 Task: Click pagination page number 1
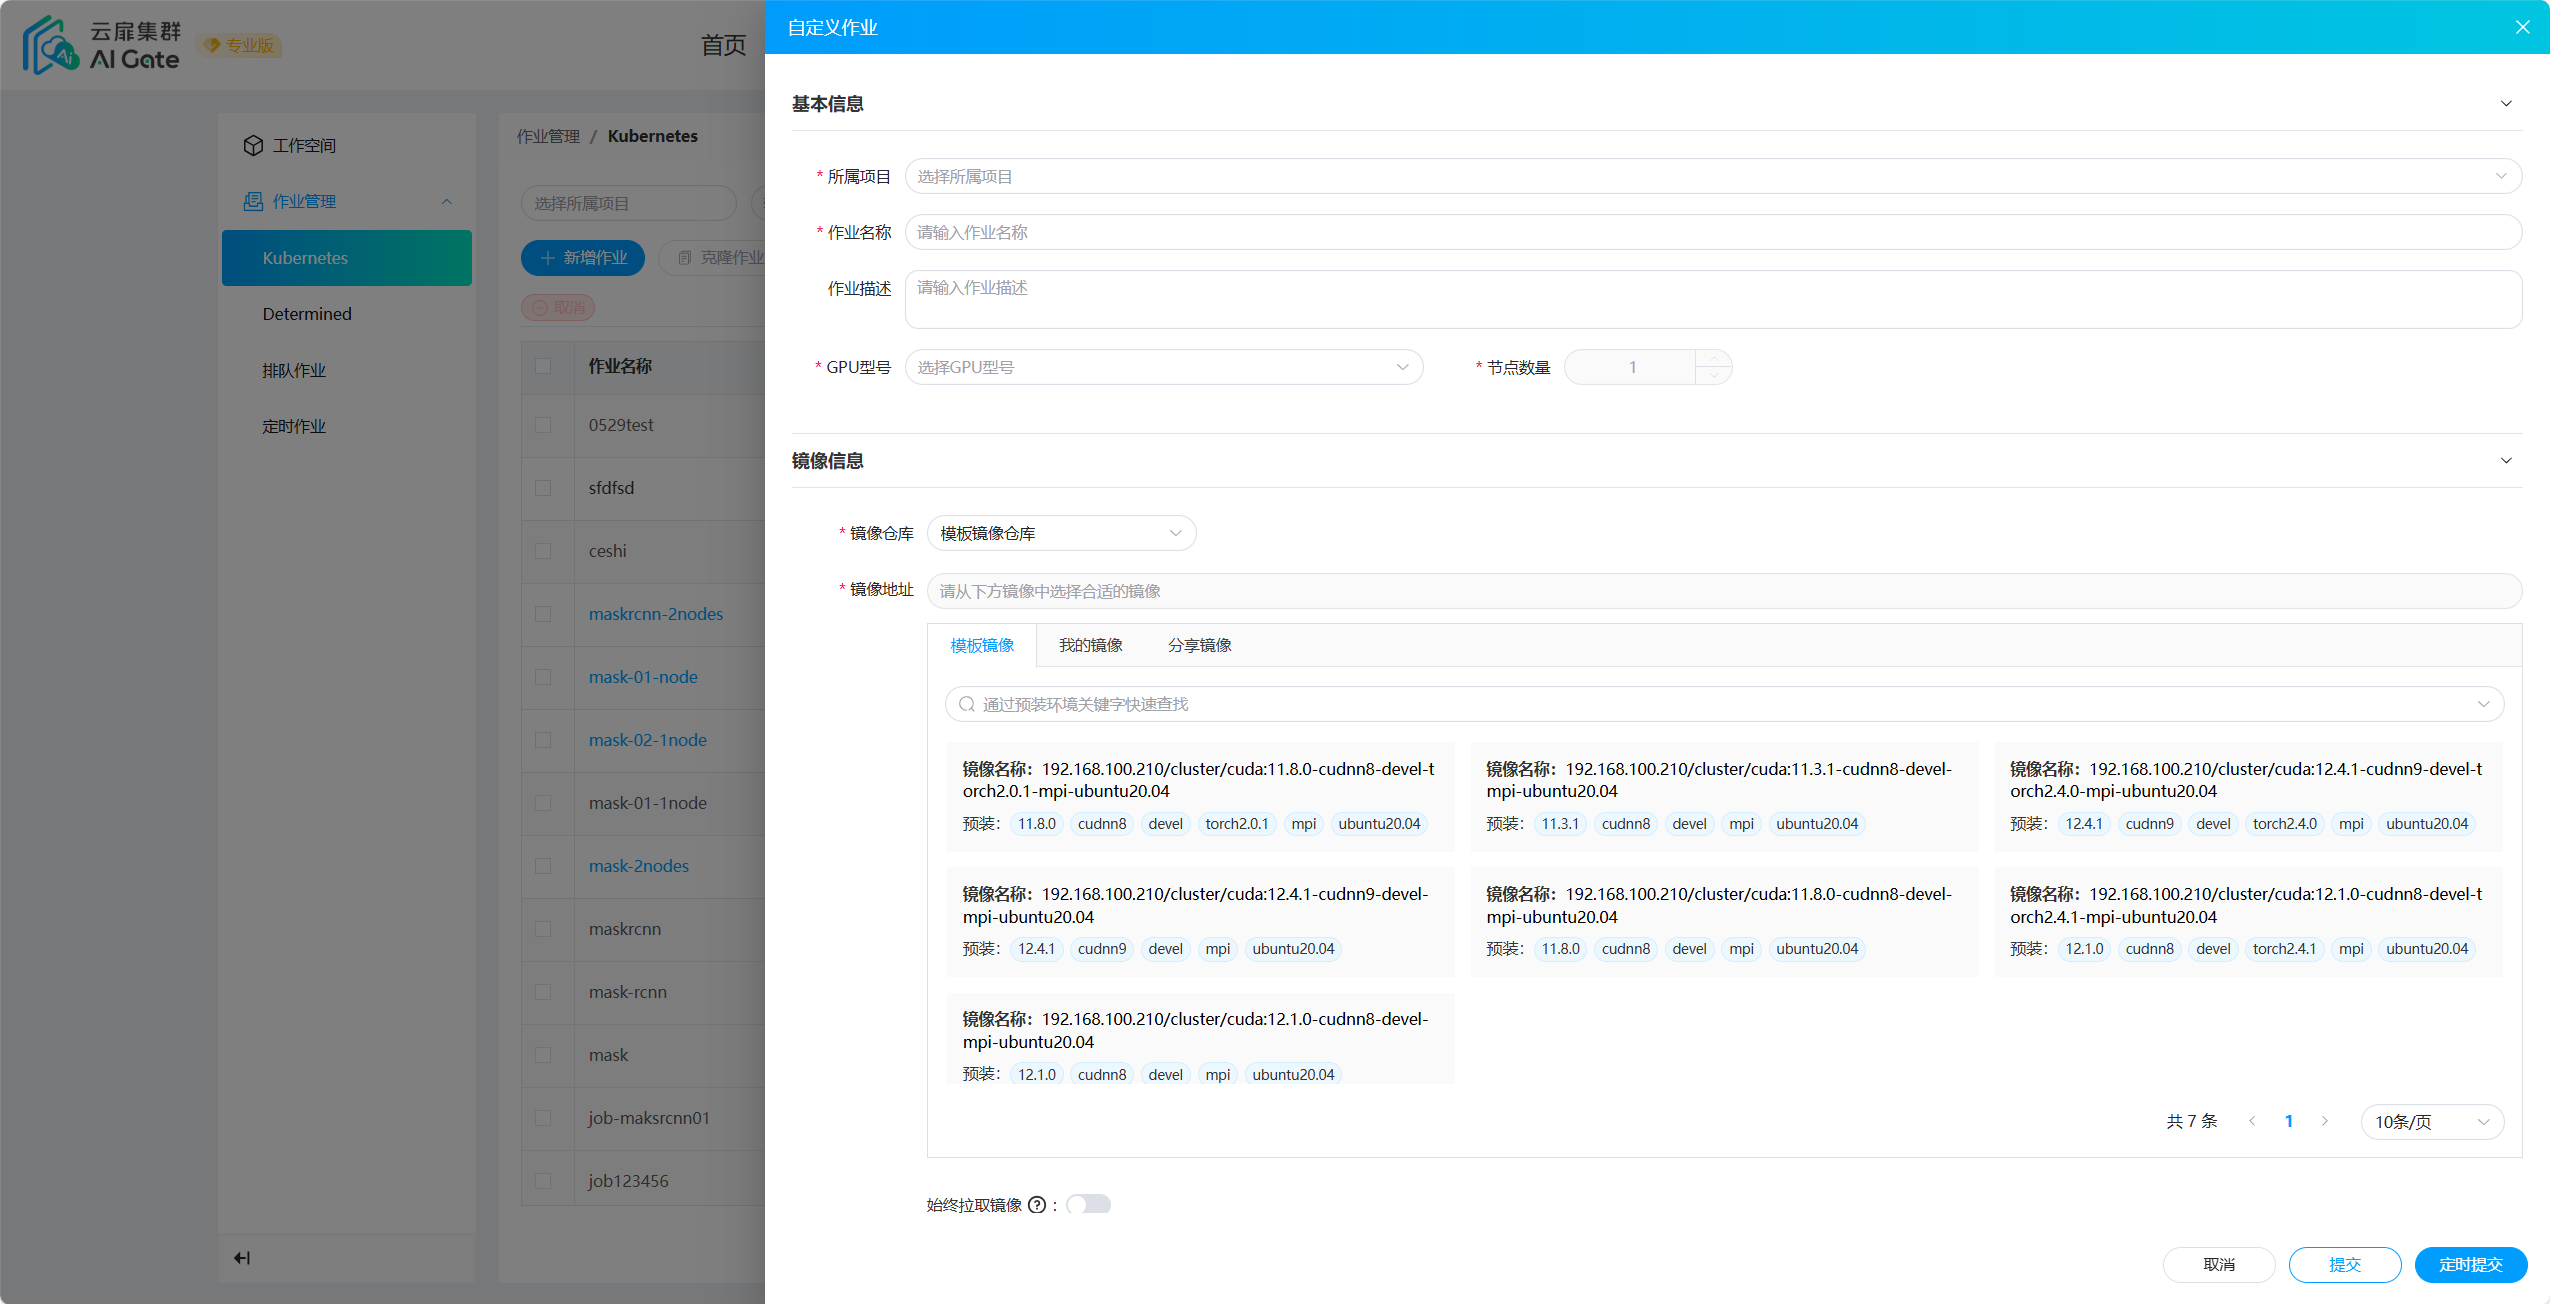[x=2289, y=1121]
